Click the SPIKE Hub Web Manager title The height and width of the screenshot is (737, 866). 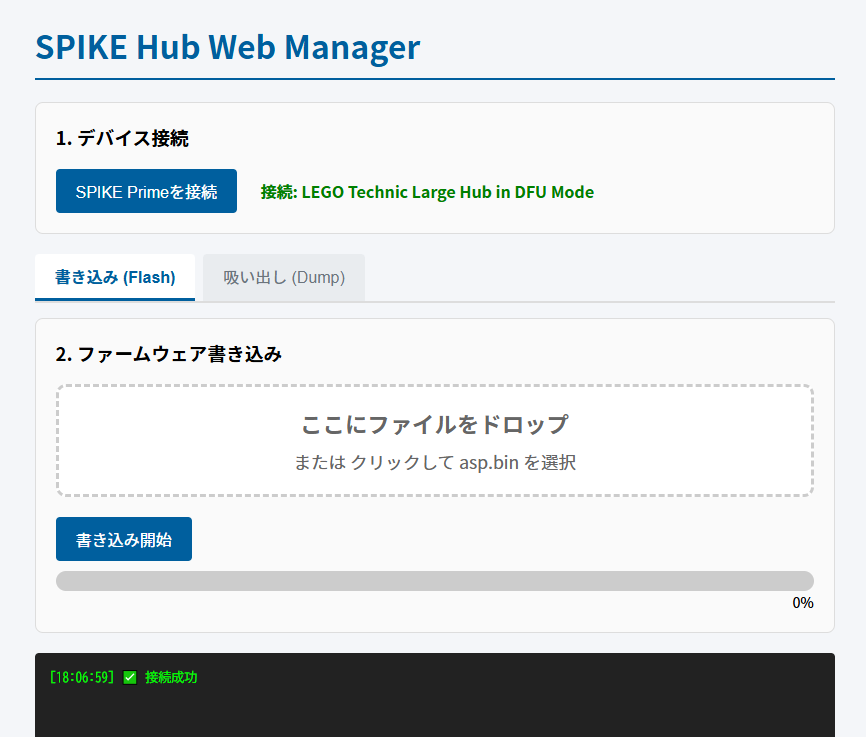pyautogui.click(x=228, y=47)
